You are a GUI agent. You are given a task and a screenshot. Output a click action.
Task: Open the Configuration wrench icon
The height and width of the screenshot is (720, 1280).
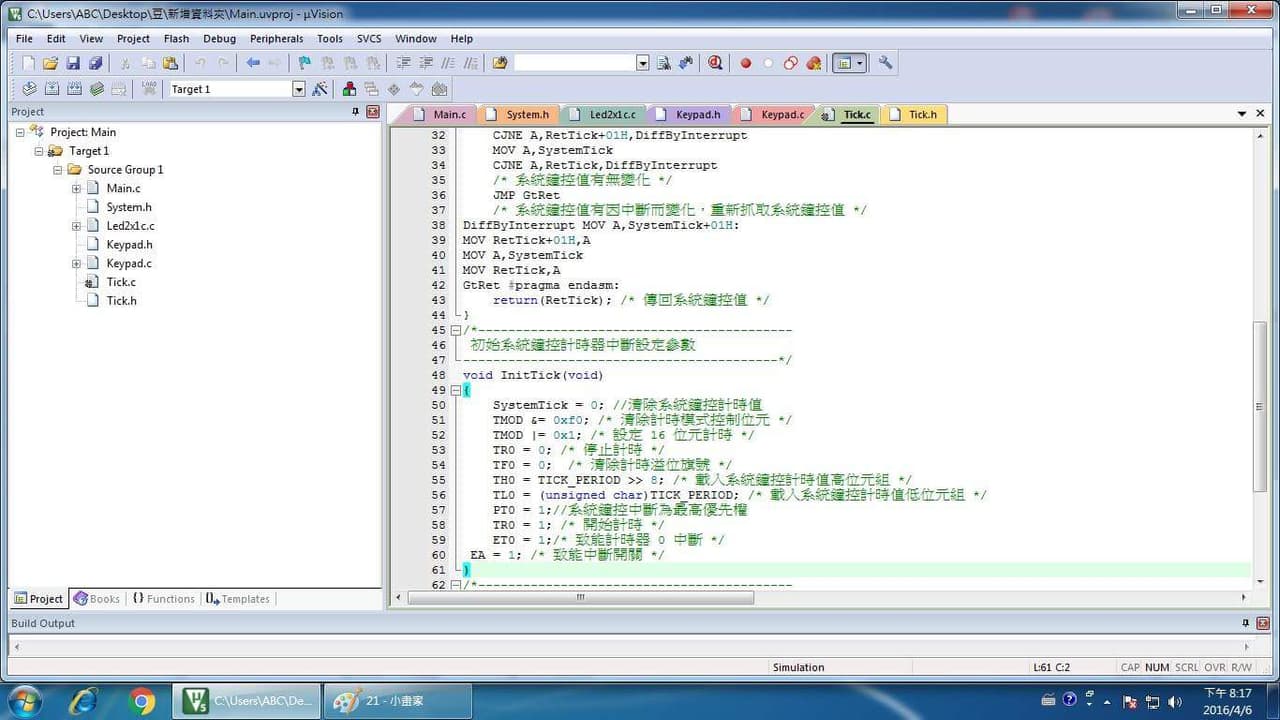[885, 63]
